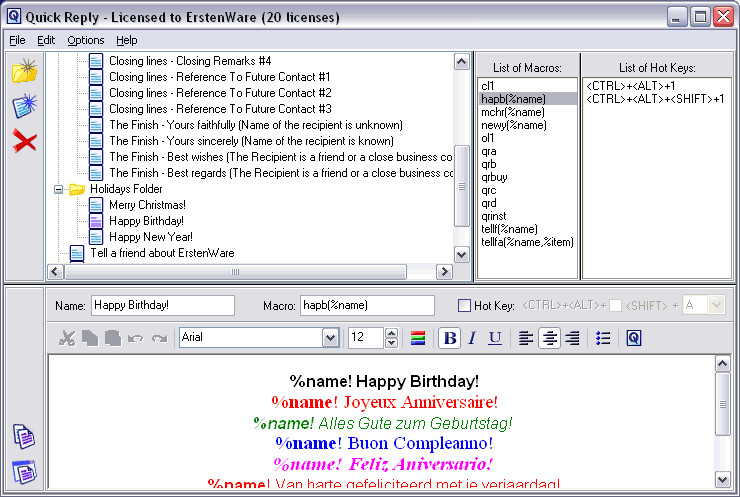Enable the Hot Key checkbox
The image size is (740, 497).
point(464,306)
